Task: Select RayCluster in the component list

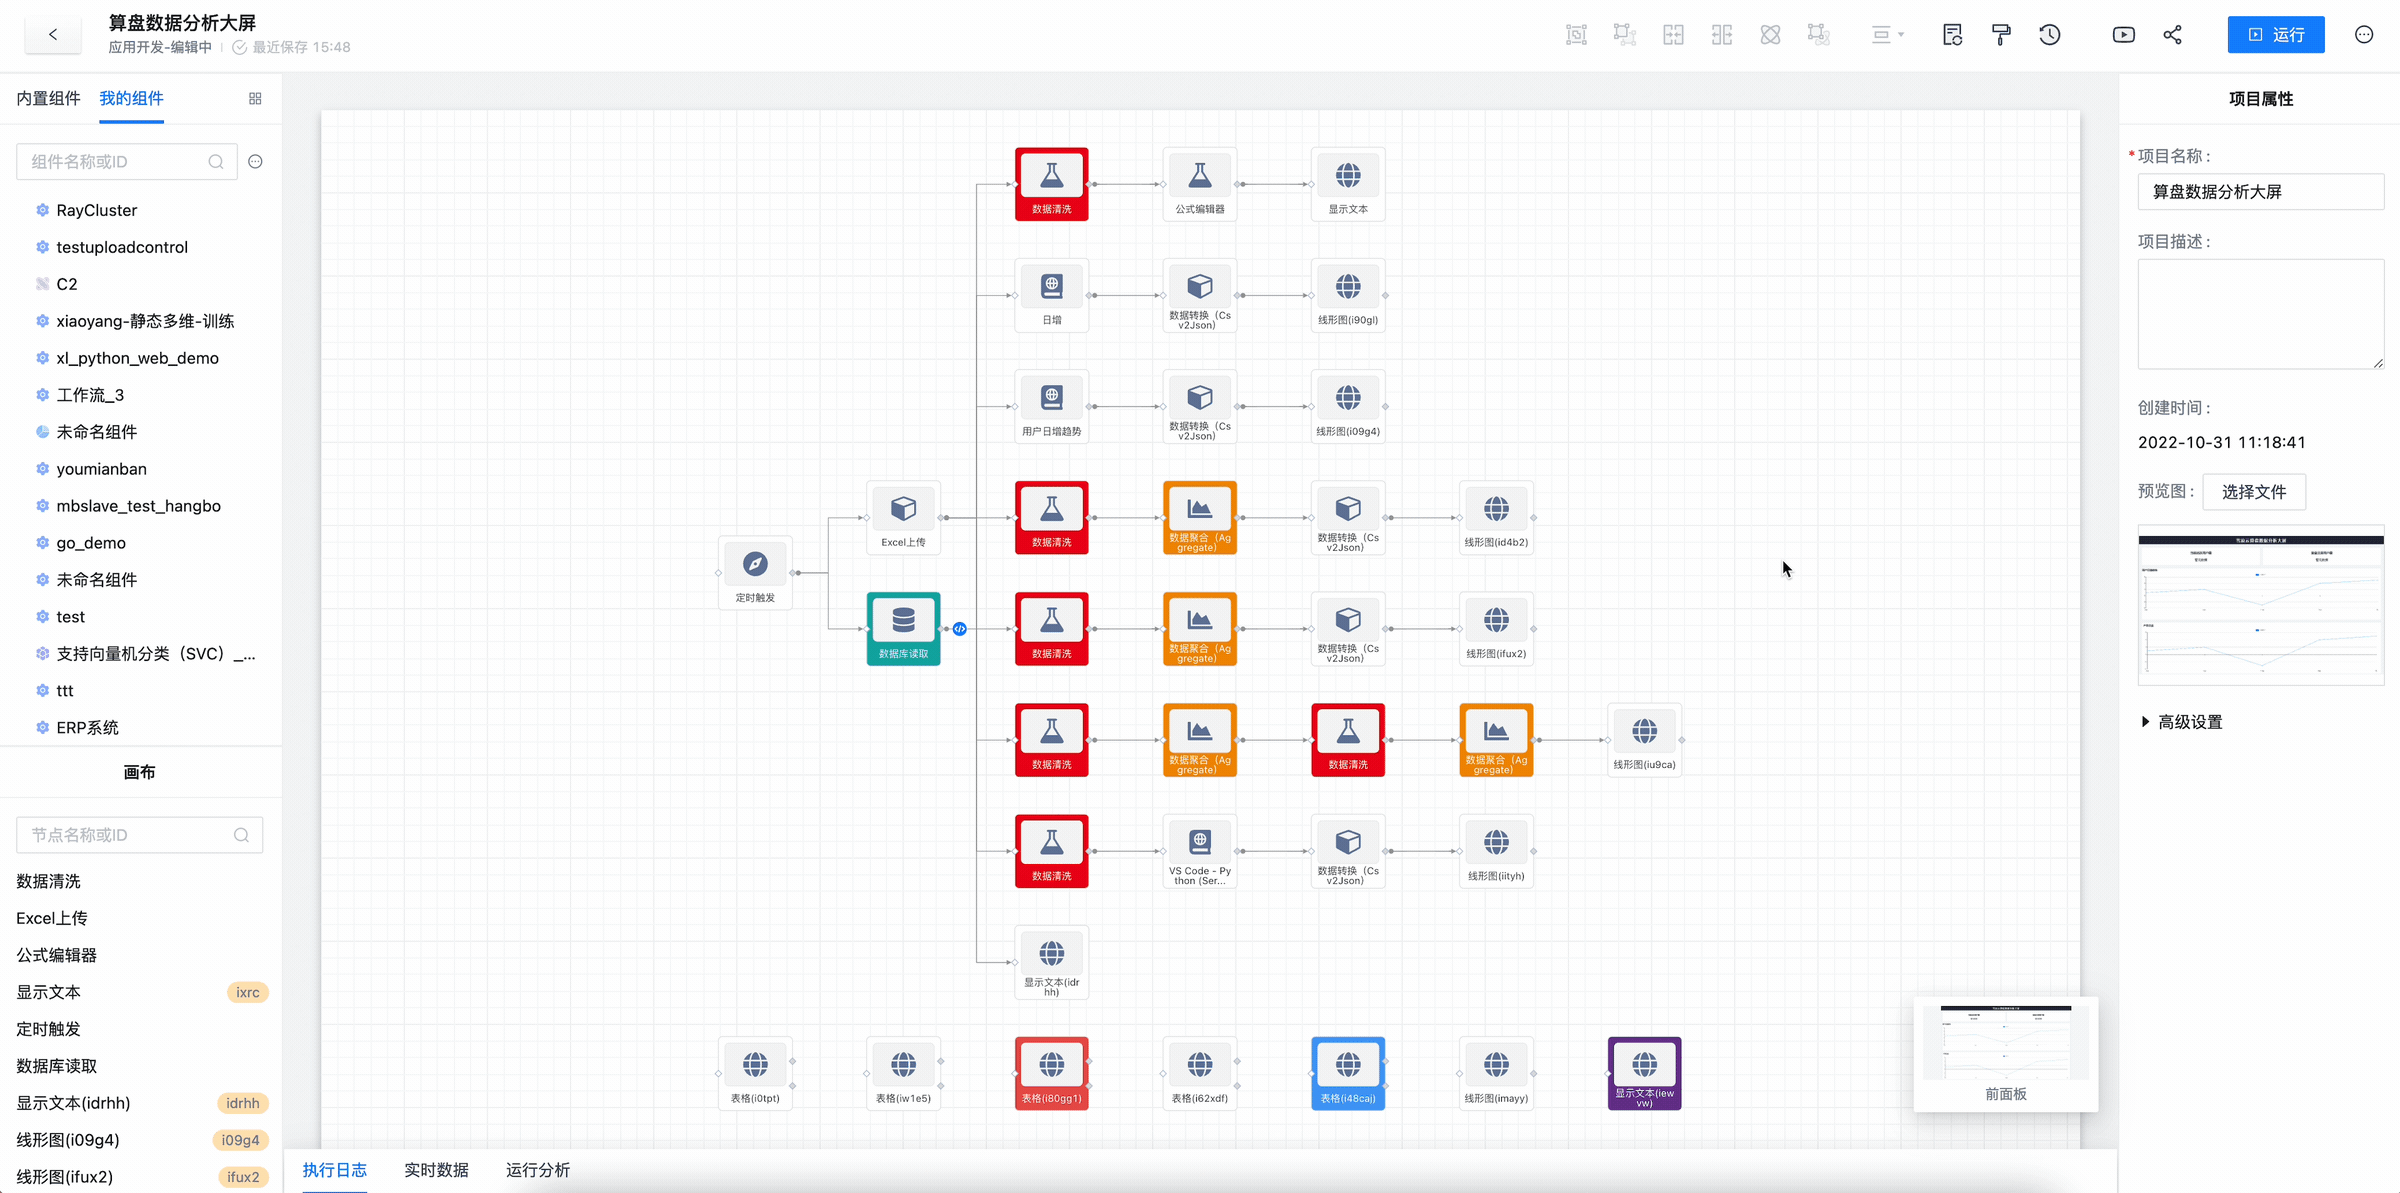Action: (96, 210)
